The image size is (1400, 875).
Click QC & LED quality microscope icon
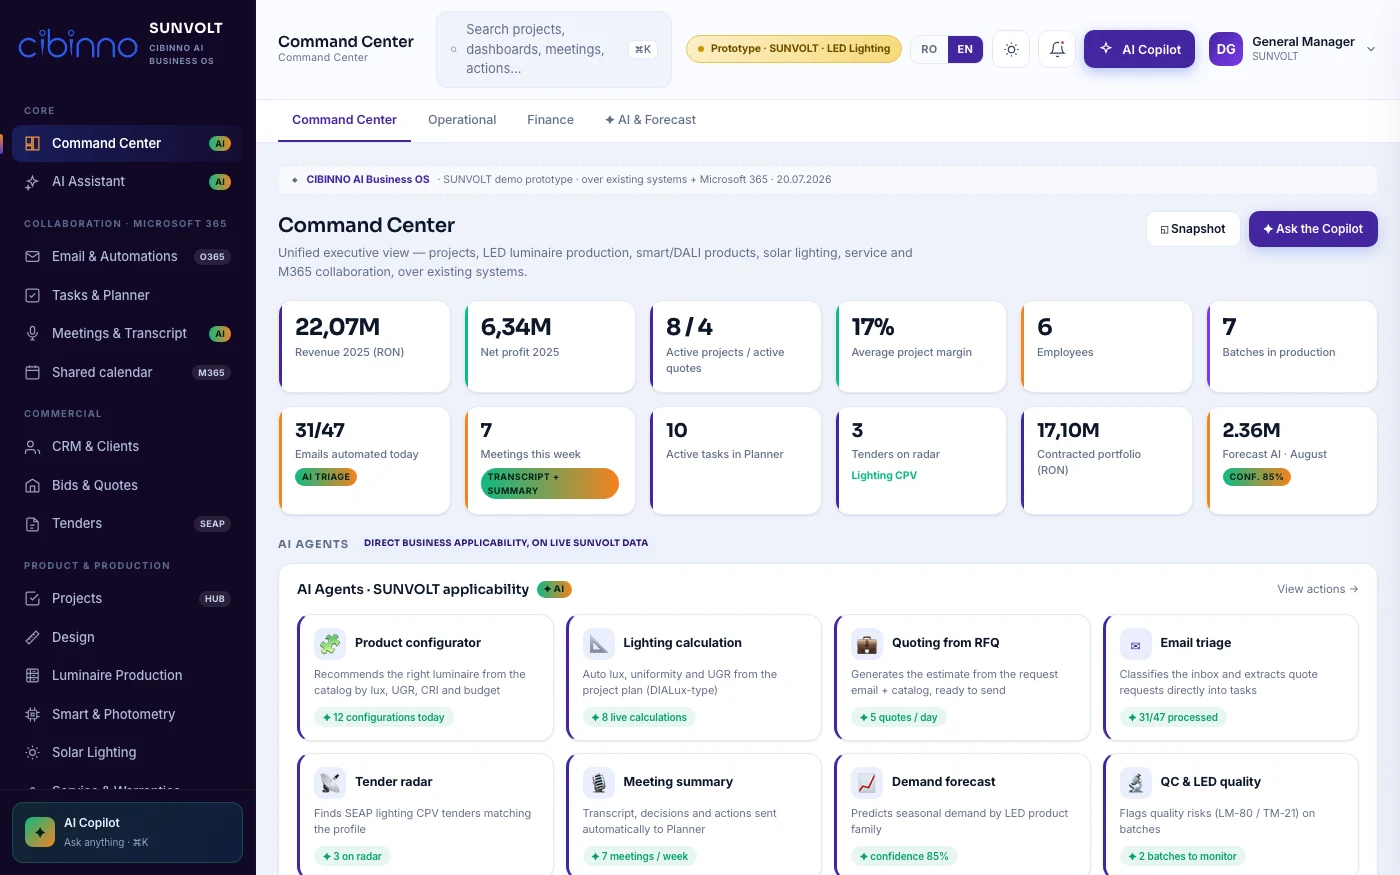[1136, 783]
